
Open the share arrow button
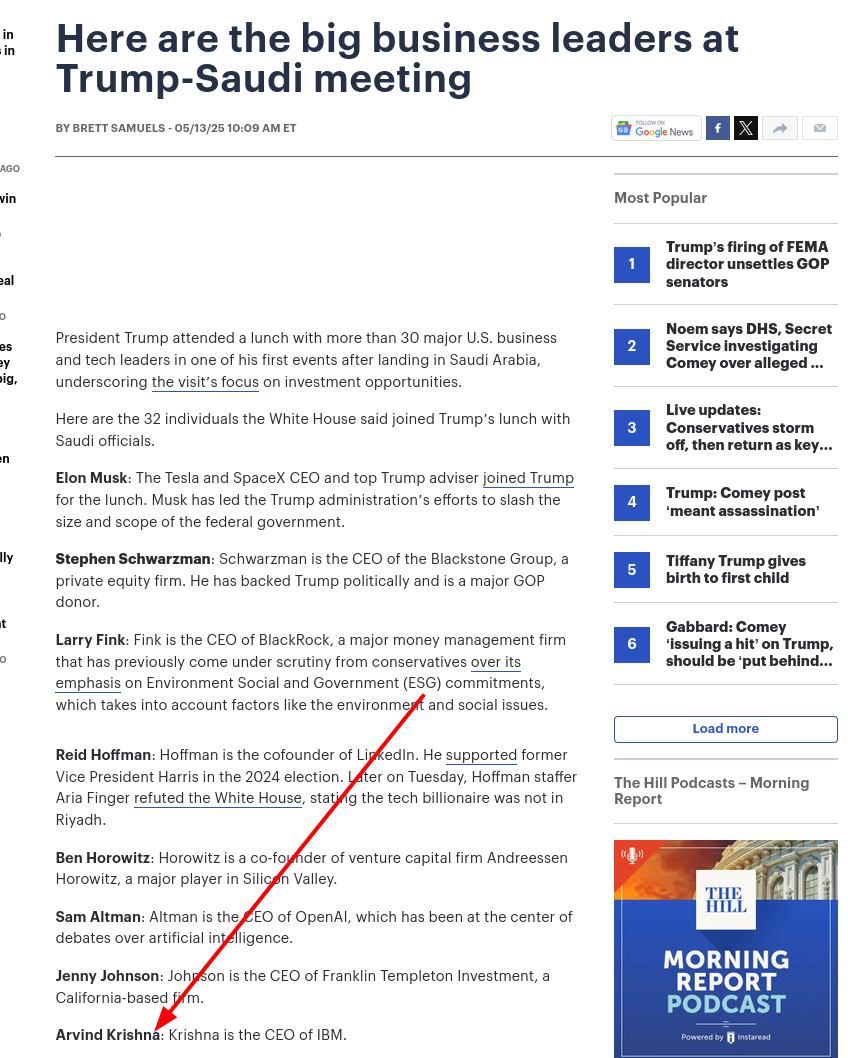coord(780,128)
